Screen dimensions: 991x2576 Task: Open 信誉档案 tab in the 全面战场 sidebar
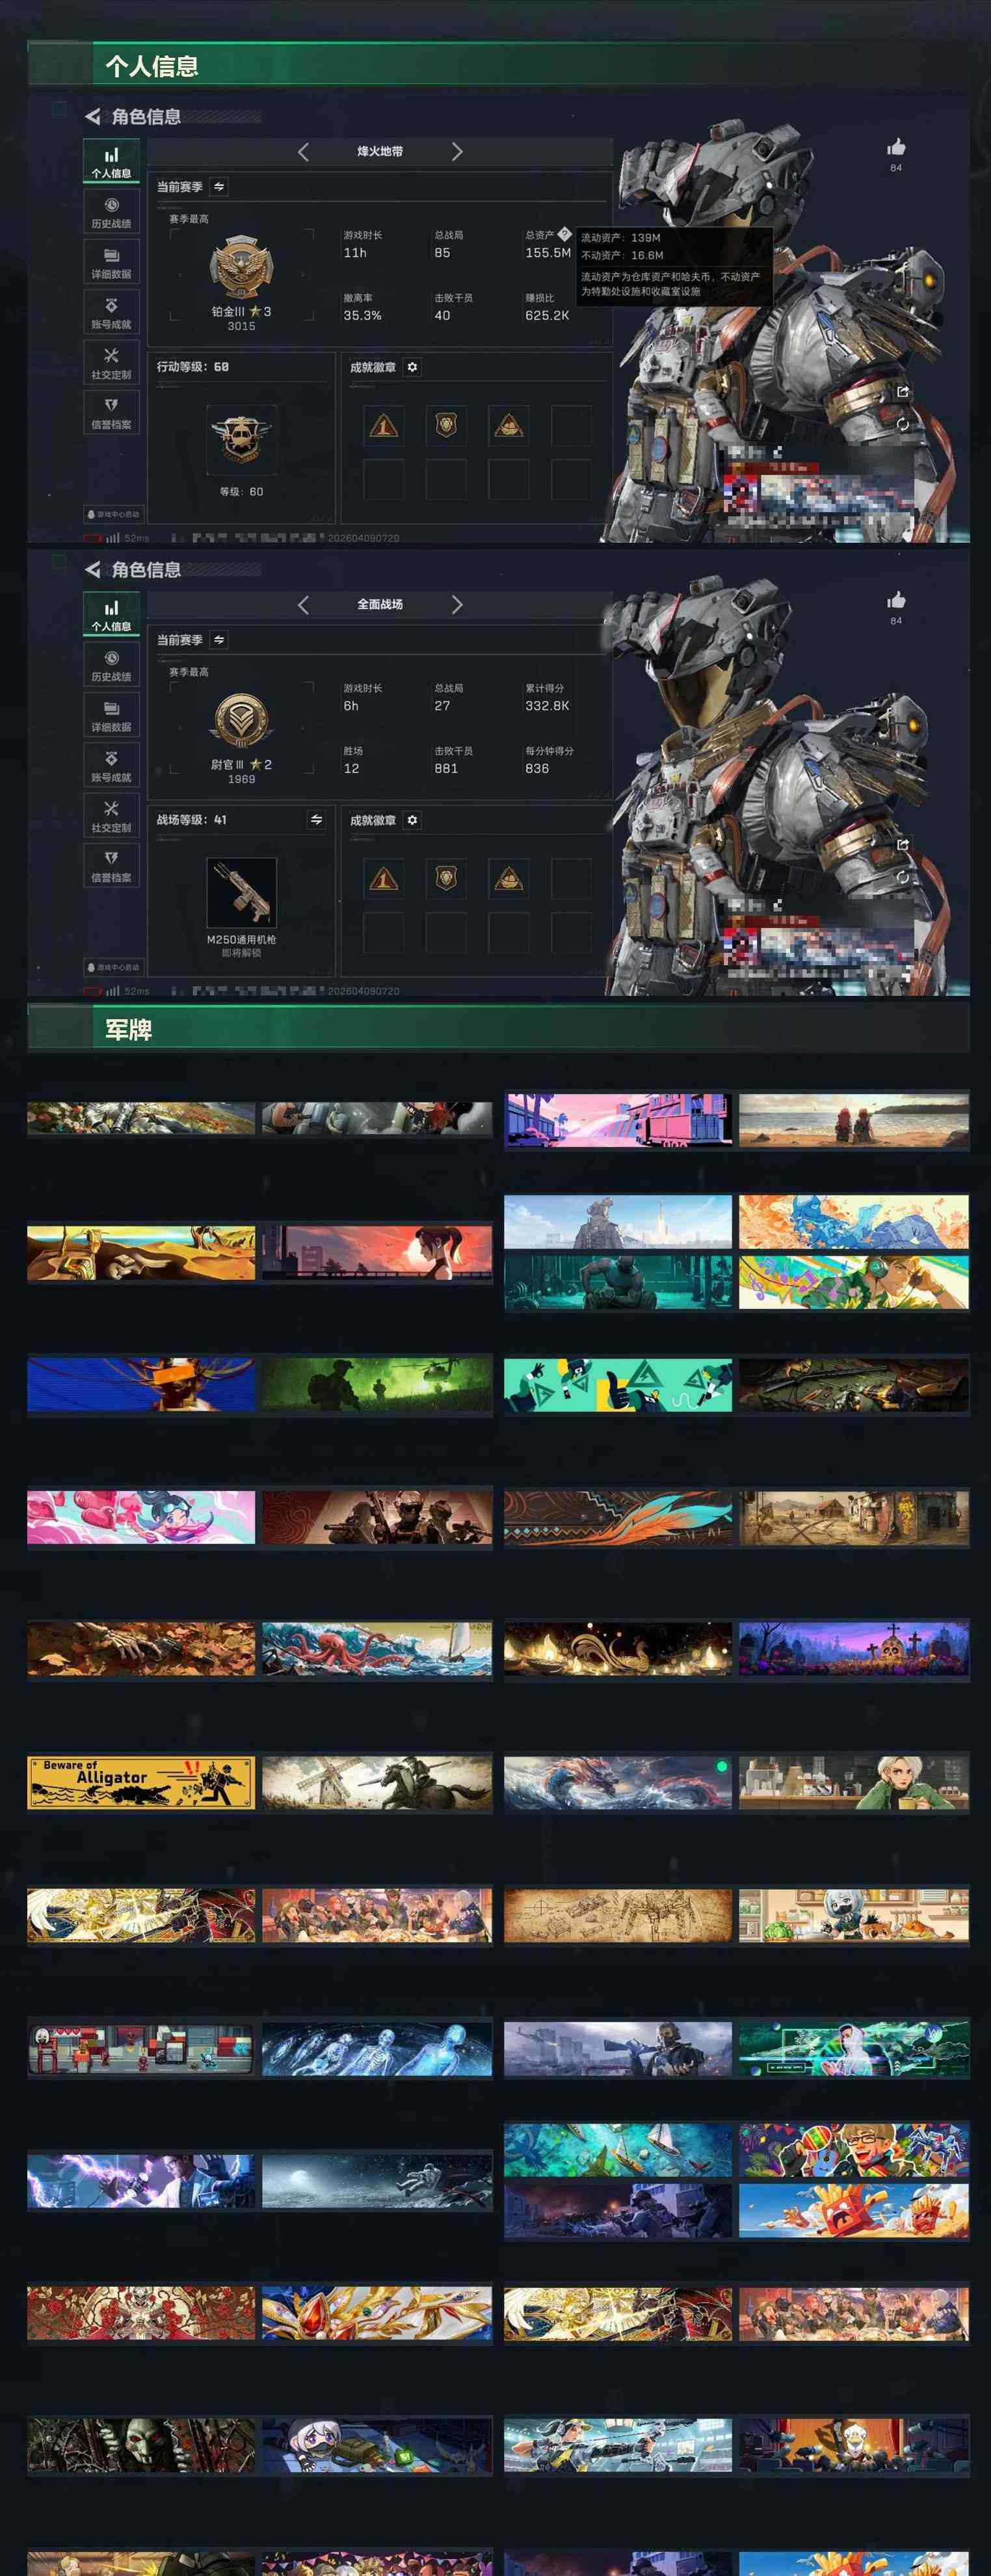[111, 866]
